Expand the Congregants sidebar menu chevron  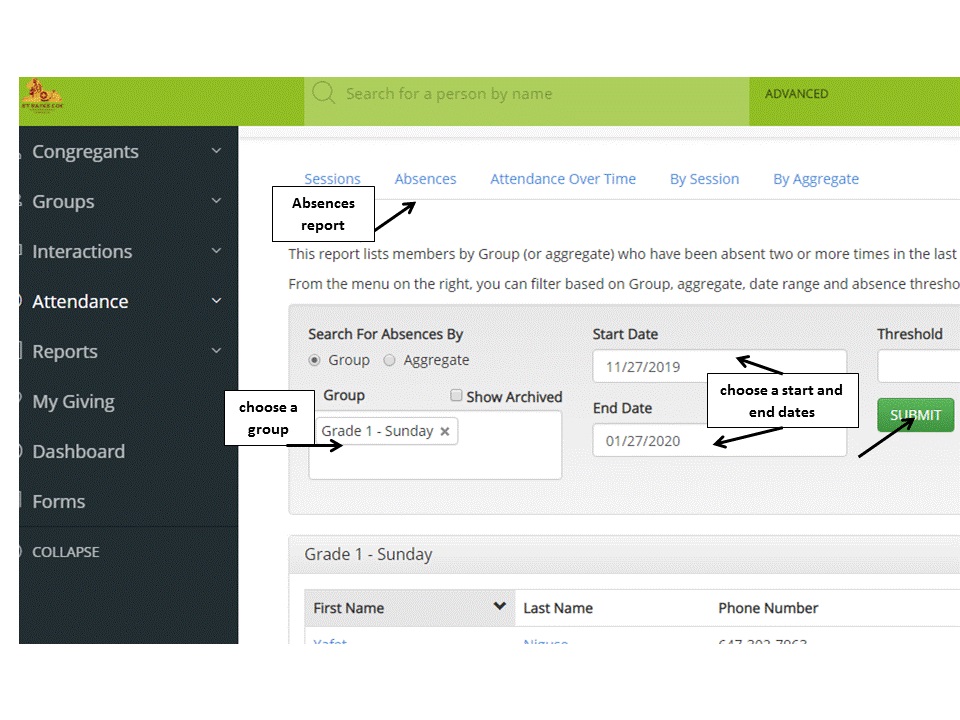216,151
